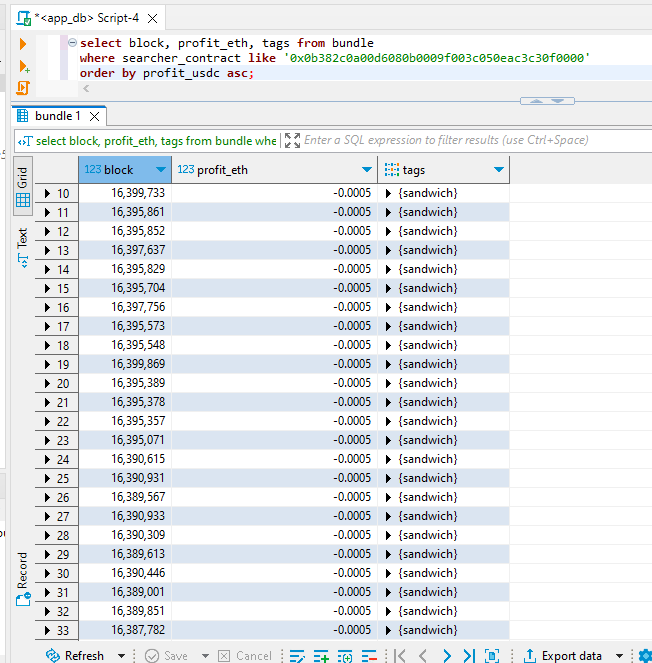Expand the tags array in row 33
This screenshot has height=663, width=652.
click(388, 630)
